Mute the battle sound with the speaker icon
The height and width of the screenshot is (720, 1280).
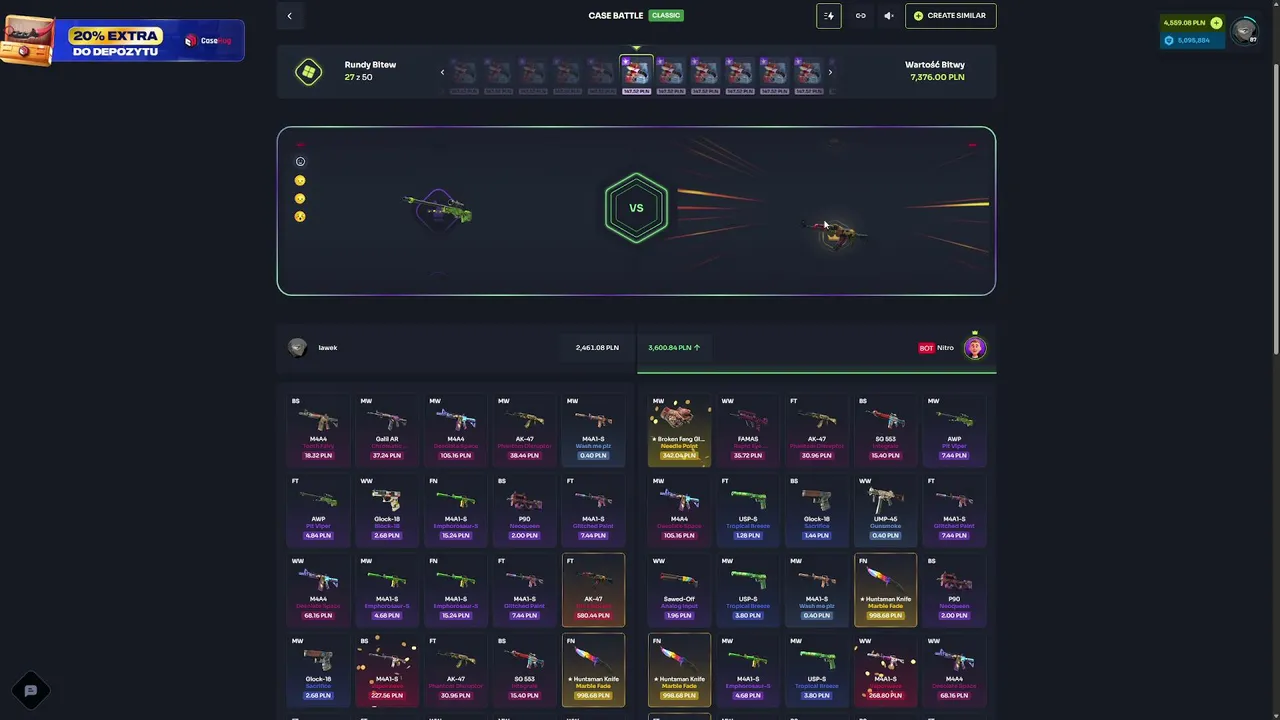coord(888,16)
